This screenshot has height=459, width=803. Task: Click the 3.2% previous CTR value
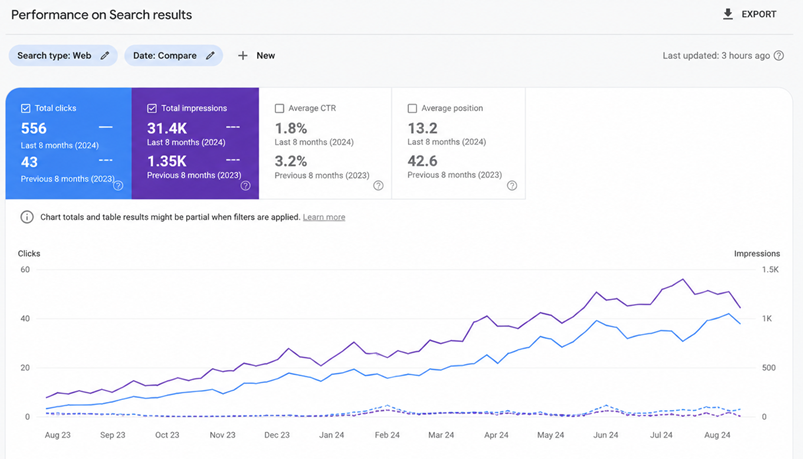tap(291, 161)
